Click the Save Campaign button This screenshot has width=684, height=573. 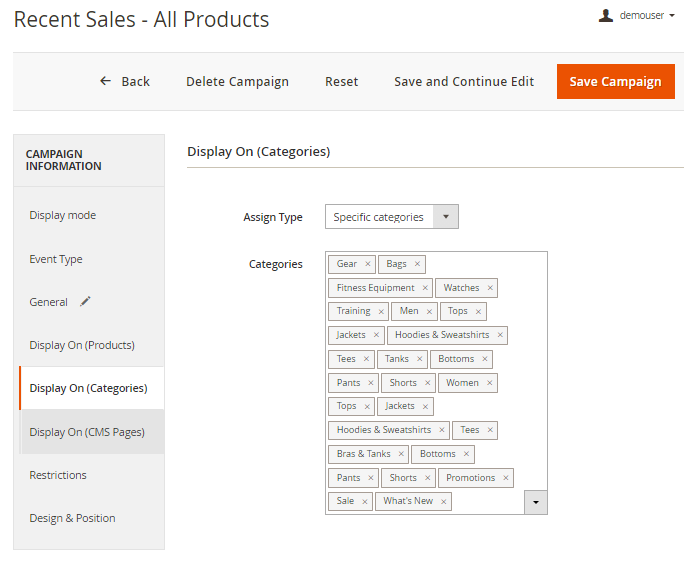pos(615,82)
